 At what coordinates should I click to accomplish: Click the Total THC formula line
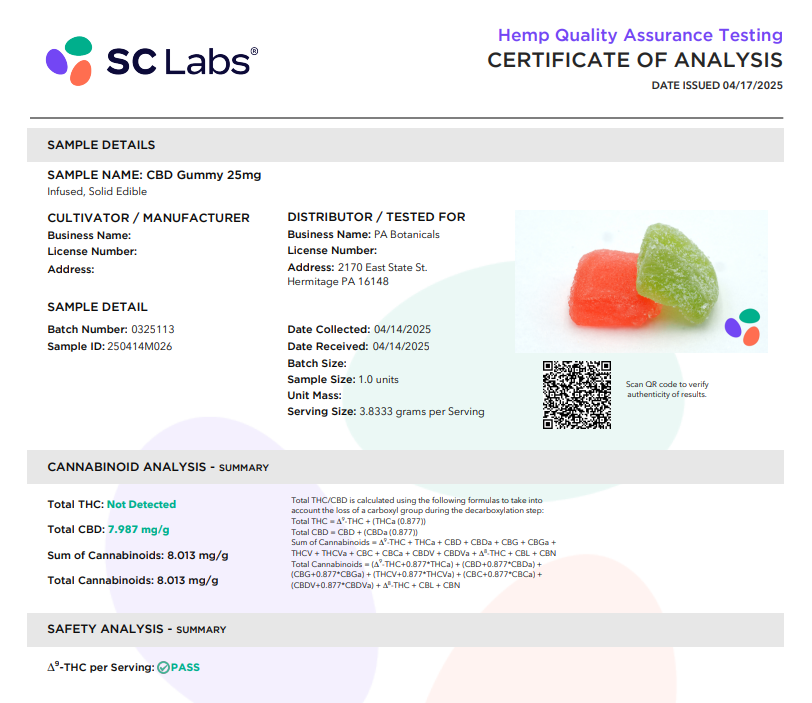[358, 521]
